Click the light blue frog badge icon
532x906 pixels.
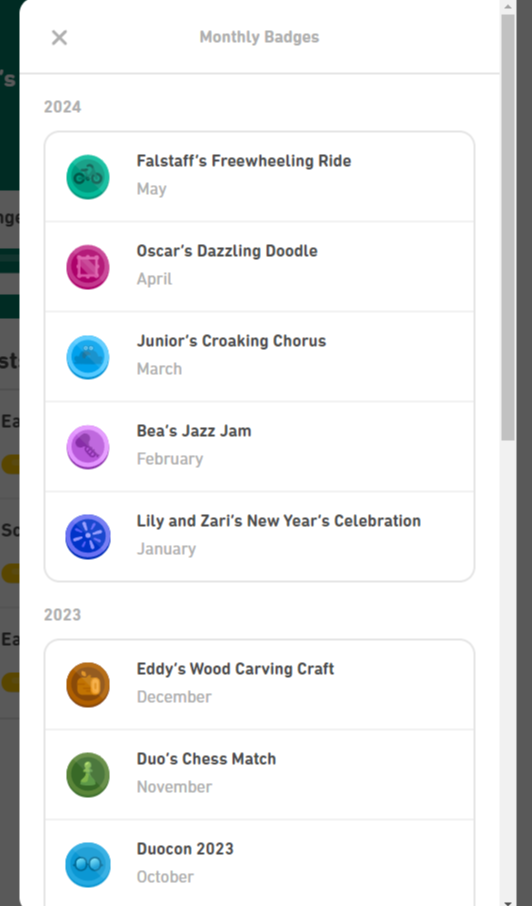click(x=88, y=357)
